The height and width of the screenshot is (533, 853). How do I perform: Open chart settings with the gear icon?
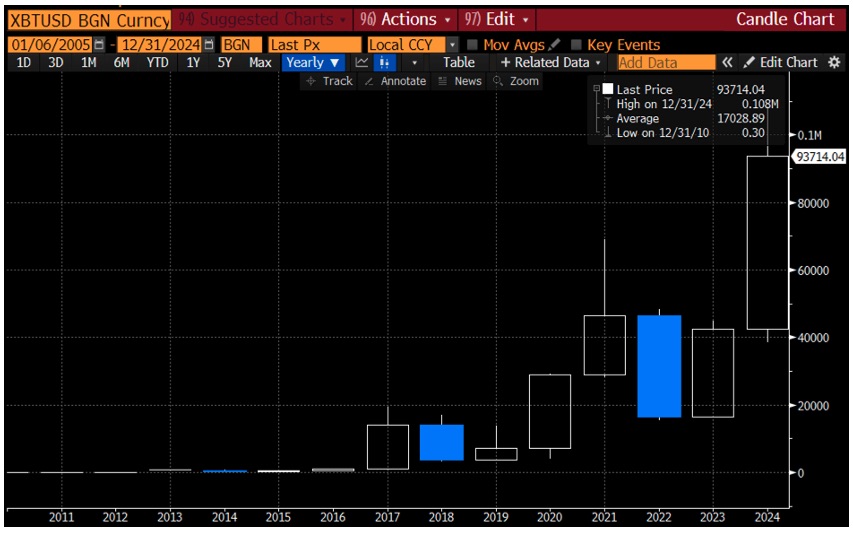834,63
